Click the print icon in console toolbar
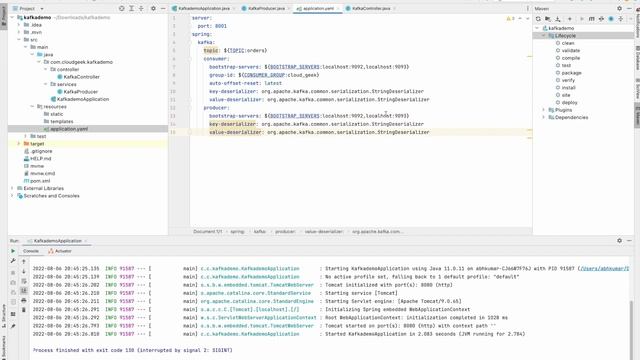This screenshot has height=360, width=640. (x=24, y=300)
